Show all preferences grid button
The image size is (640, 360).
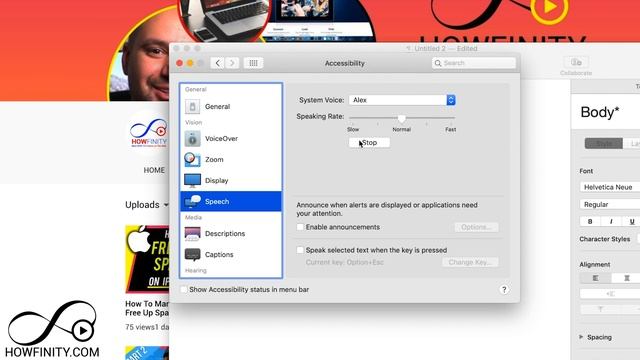coord(253,63)
